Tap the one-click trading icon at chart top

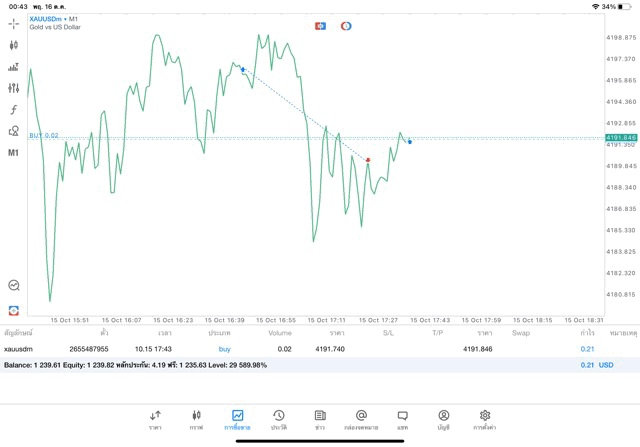tap(320, 25)
